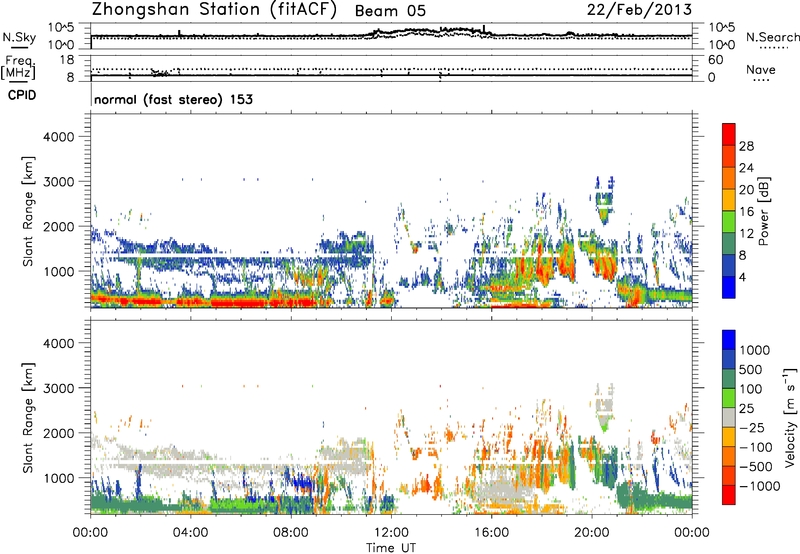800x554 pixels.
Task: Select the '-25' label on the Velocity color bar
Action: point(752,427)
